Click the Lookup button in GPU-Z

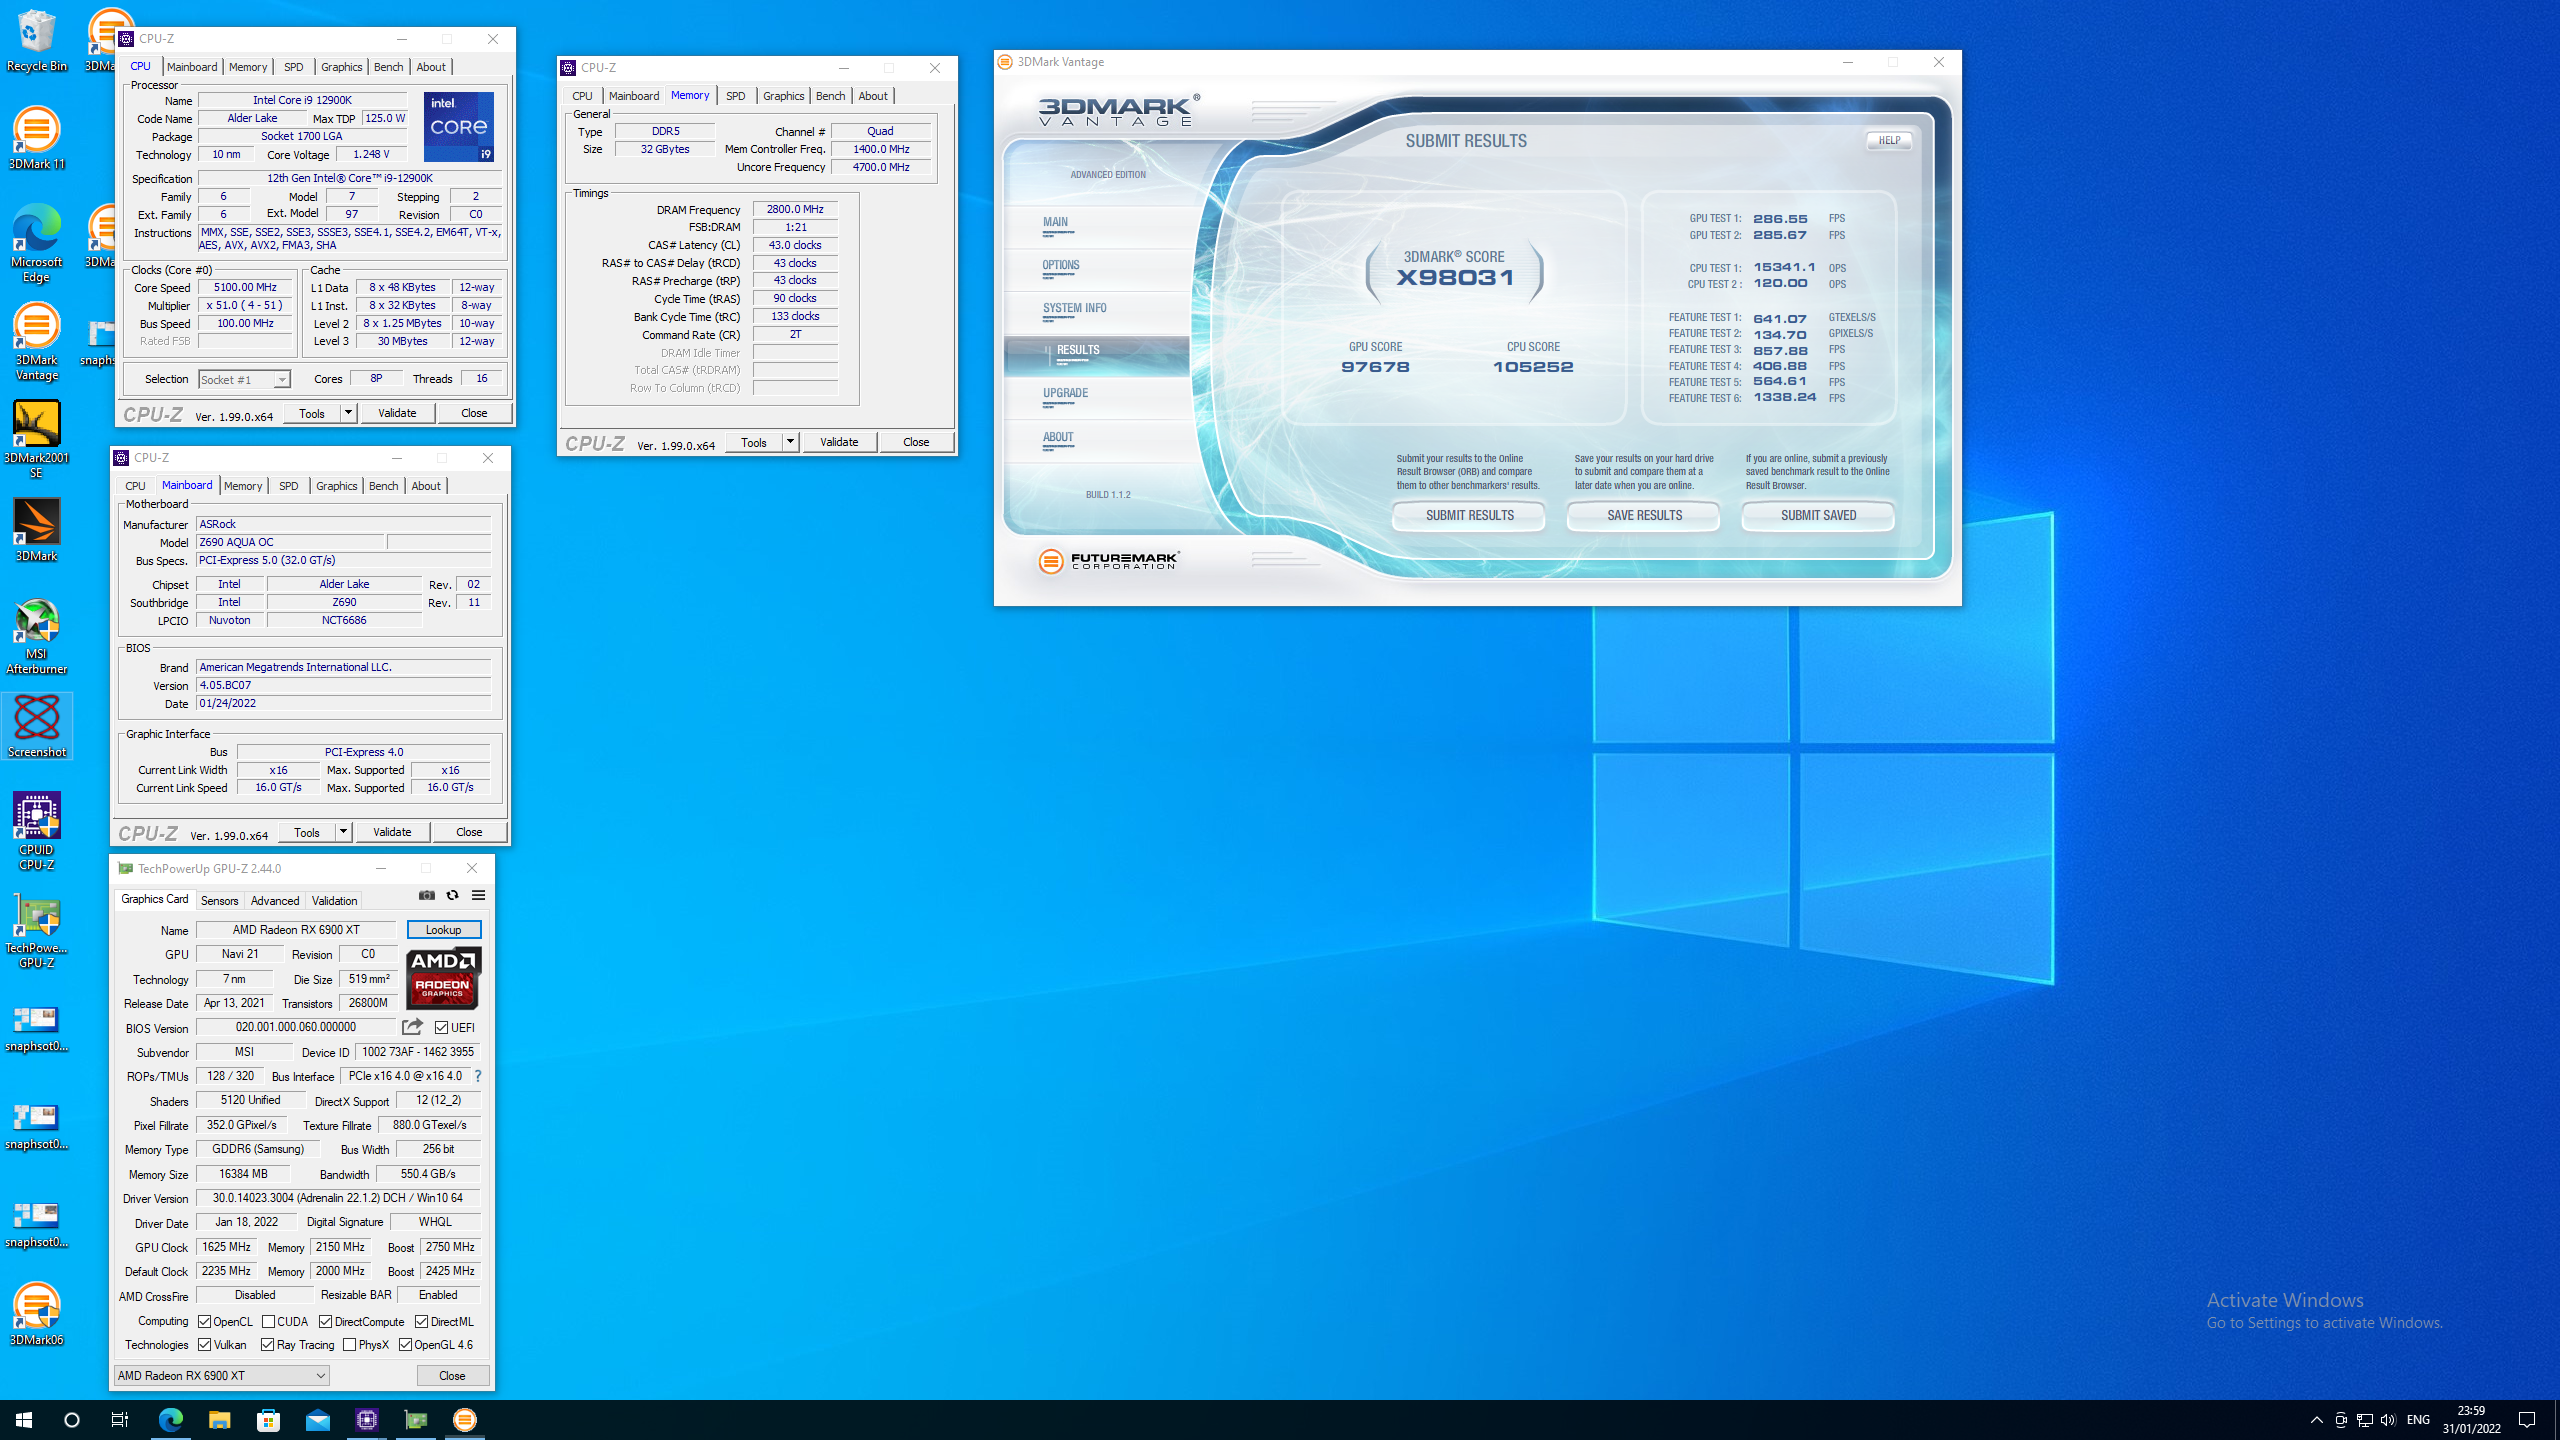[x=443, y=929]
